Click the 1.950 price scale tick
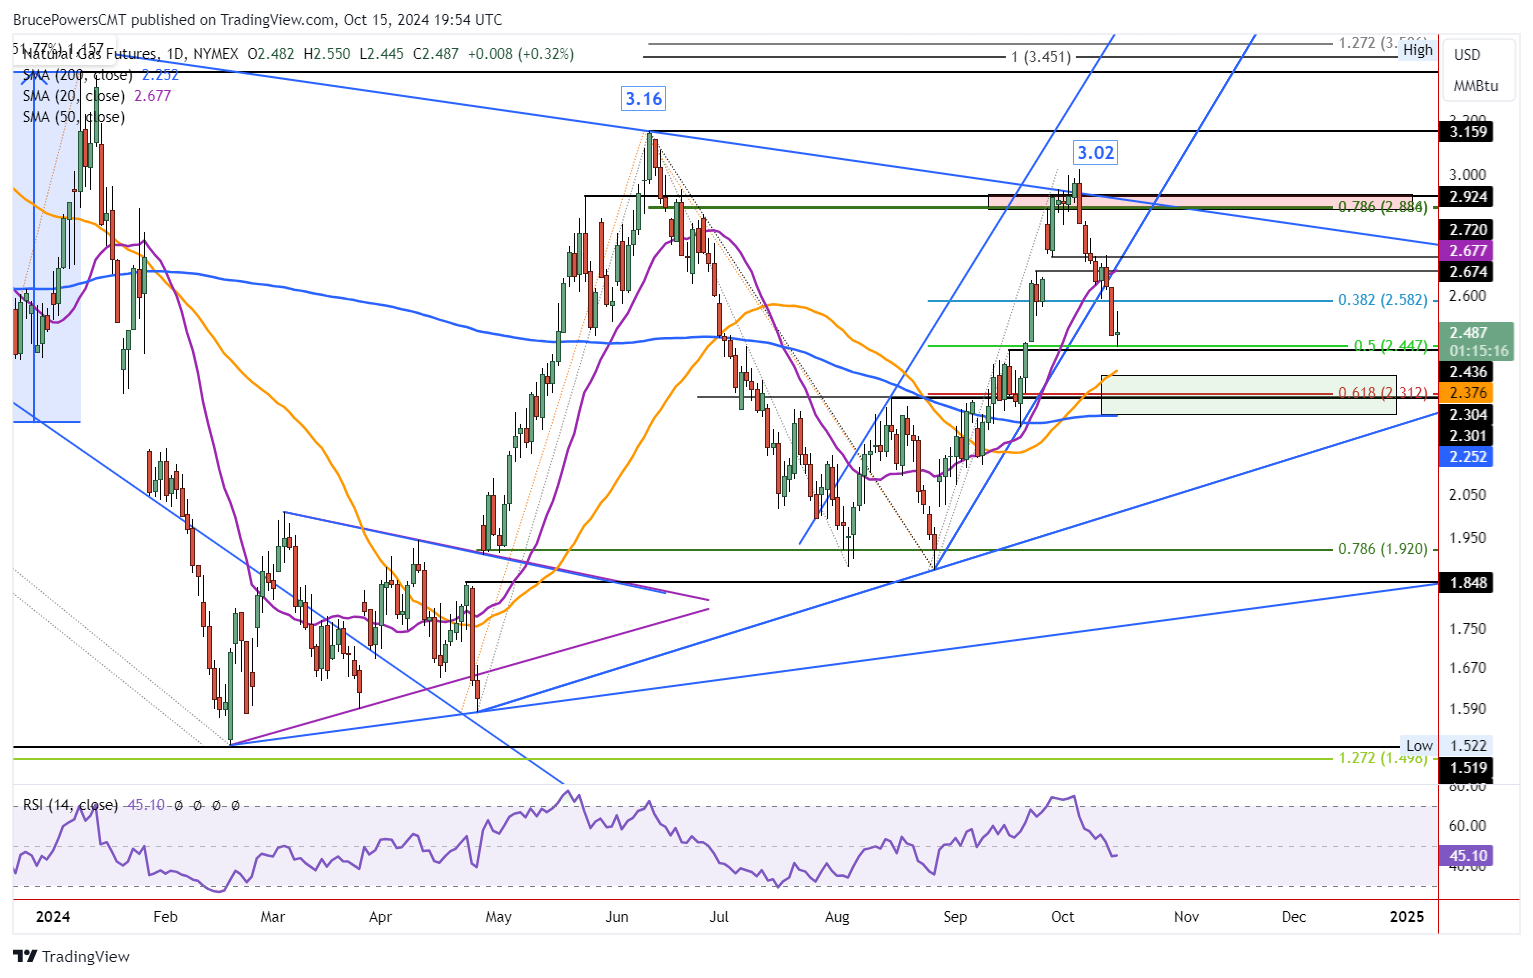Viewport: 1533px width, 978px height. pyautogui.click(x=1467, y=537)
